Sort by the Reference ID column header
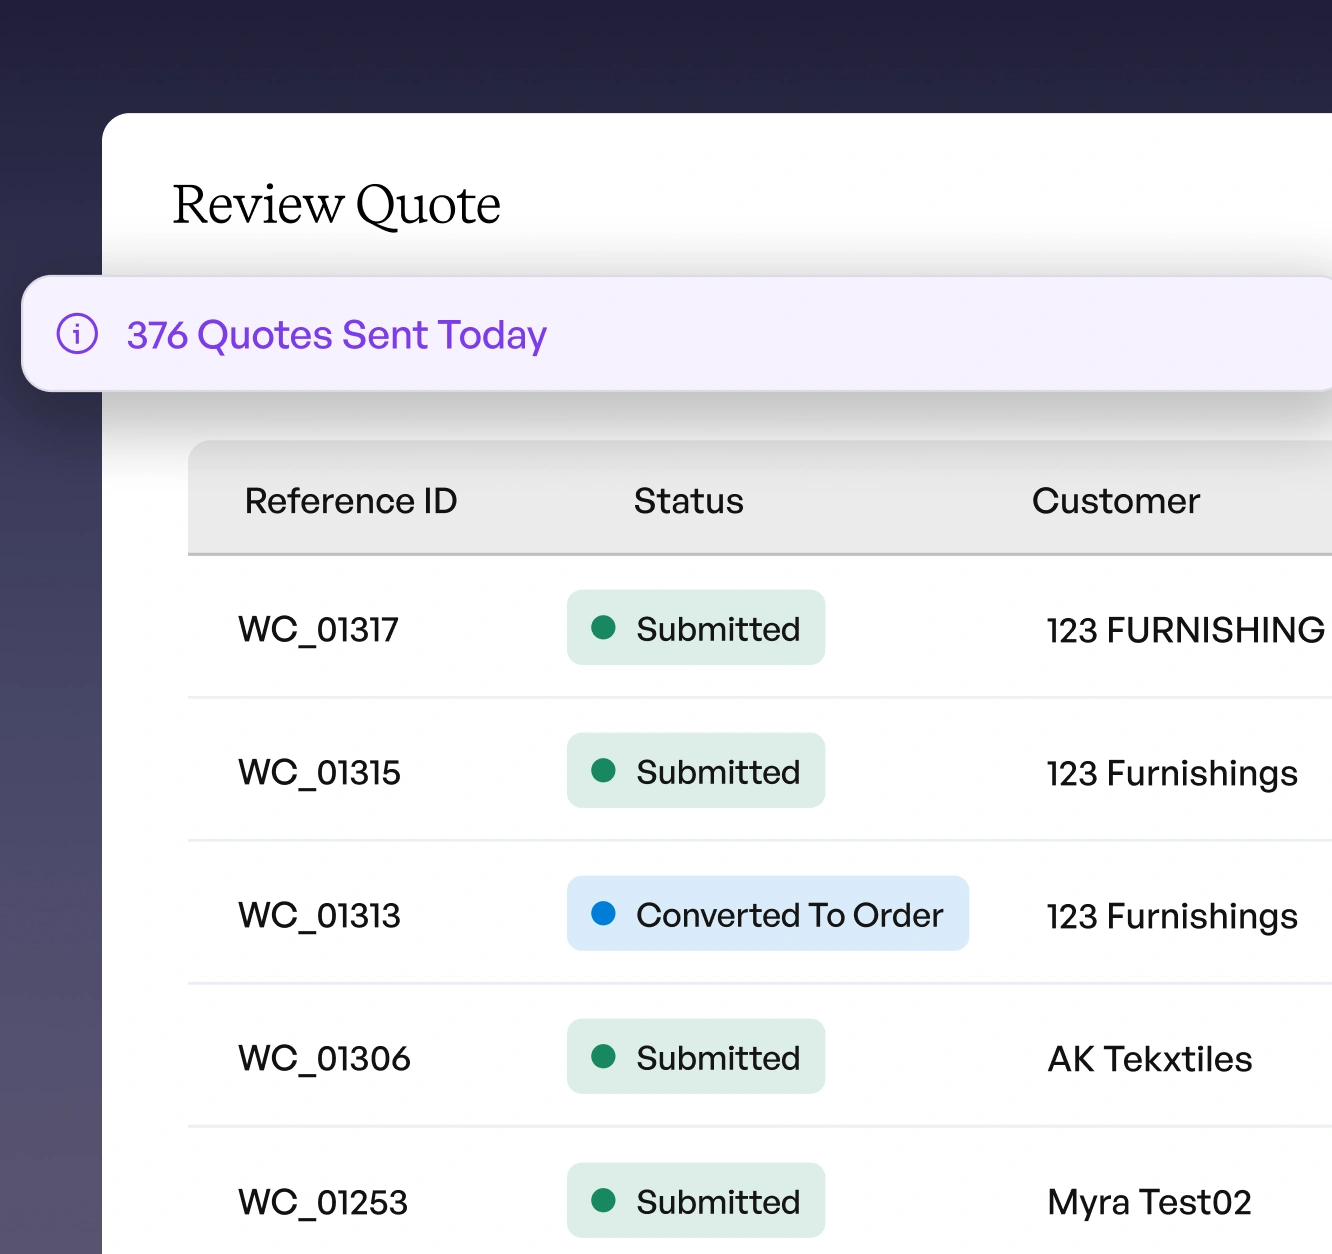The width and height of the screenshot is (1332, 1254). 350,501
